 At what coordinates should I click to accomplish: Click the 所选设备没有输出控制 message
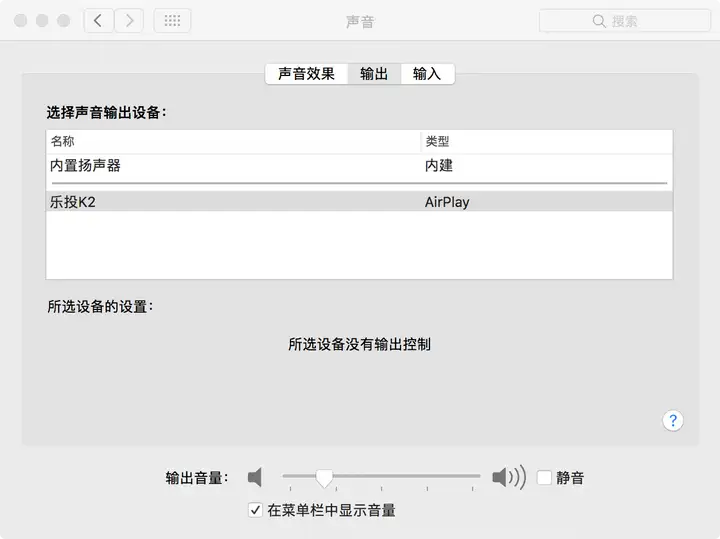(360, 344)
